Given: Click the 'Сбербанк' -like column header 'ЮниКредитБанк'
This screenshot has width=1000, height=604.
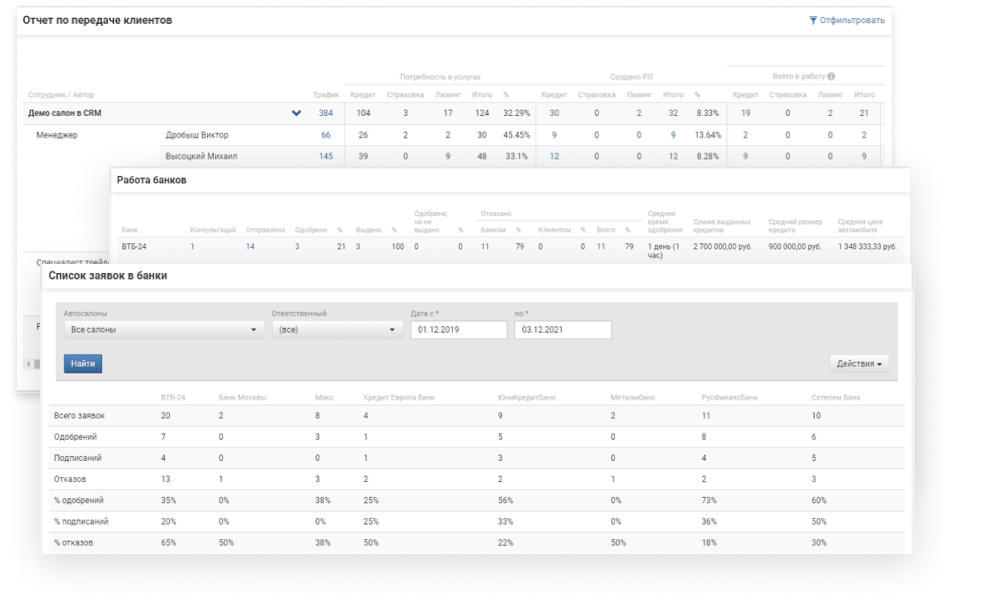Looking at the screenshot, I should click(x=526, y=397).
